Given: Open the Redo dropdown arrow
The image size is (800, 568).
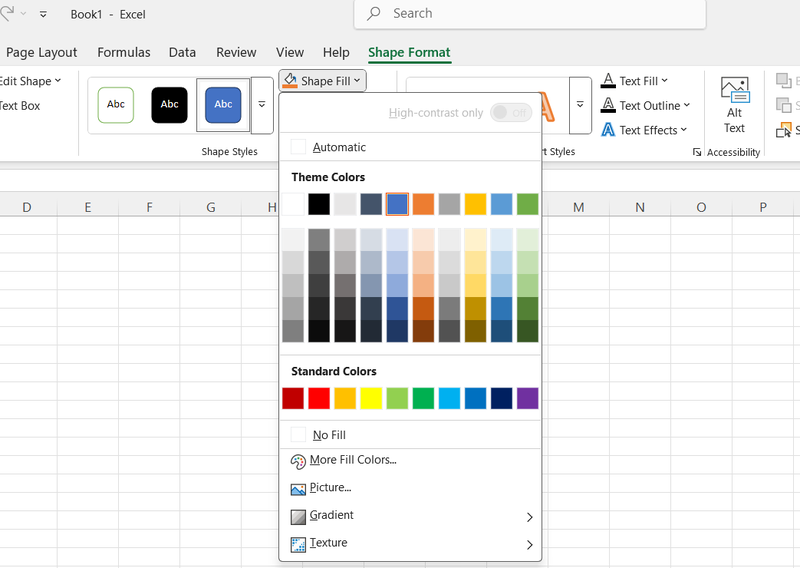Looking at the screenshot, I should coord(23,14).
